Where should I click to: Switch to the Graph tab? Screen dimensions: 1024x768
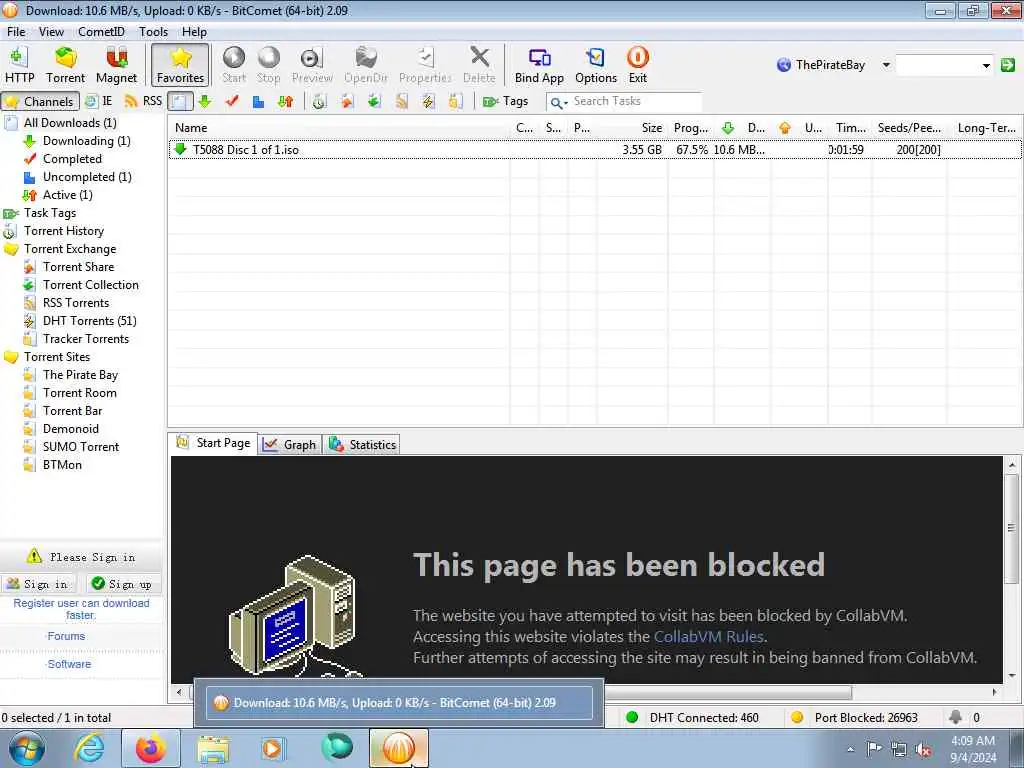(290, 445)
